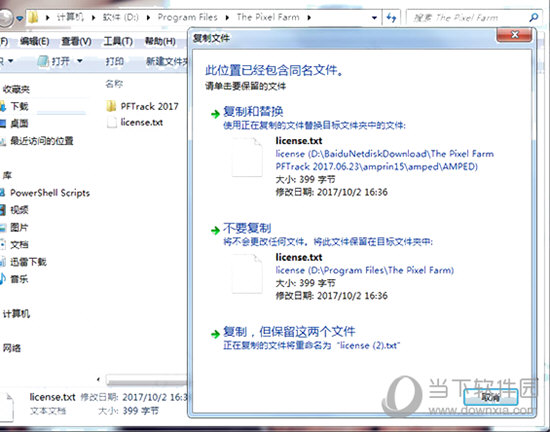Click the 新建文件夹 toolbar button
This screenshot has width=550, height=432.
(167, 61)
